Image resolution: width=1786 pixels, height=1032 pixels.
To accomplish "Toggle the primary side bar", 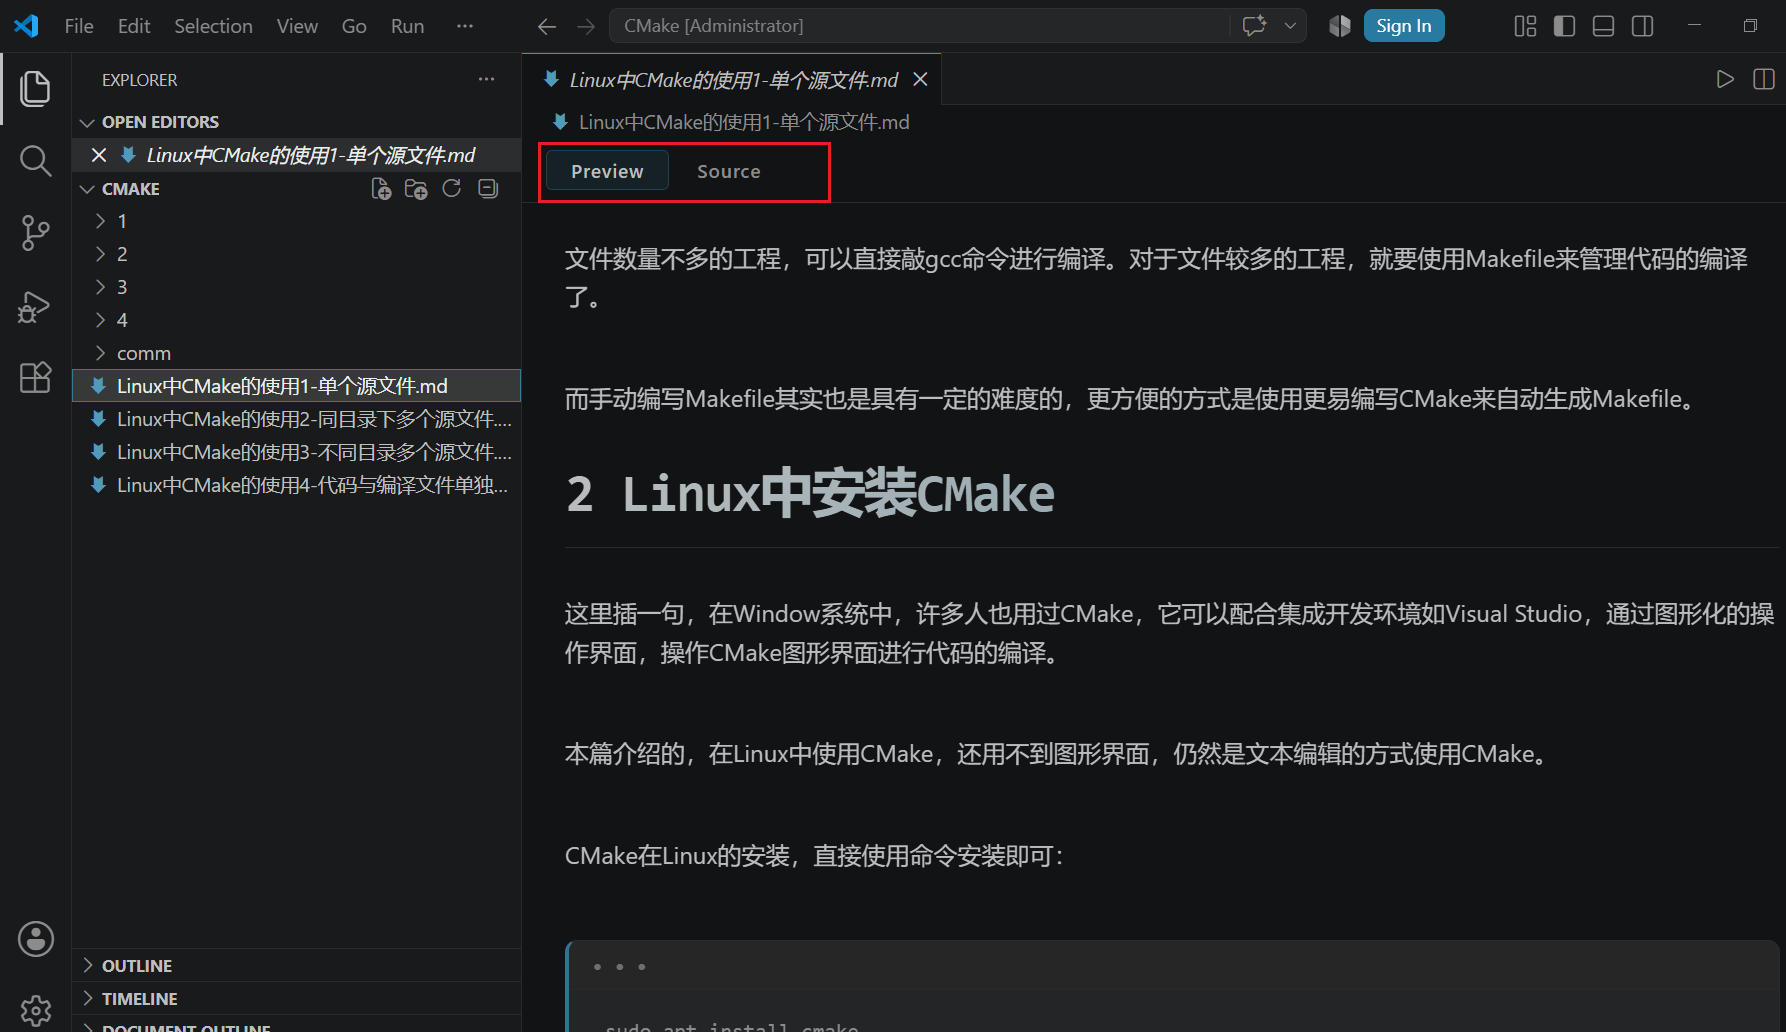I will [x=1564, y=26].
